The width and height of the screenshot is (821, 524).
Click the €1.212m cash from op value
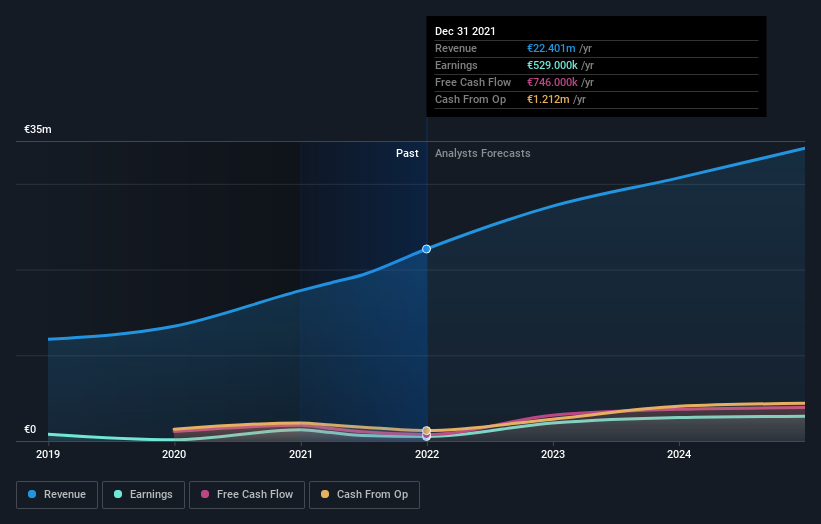tap(548, 99)
